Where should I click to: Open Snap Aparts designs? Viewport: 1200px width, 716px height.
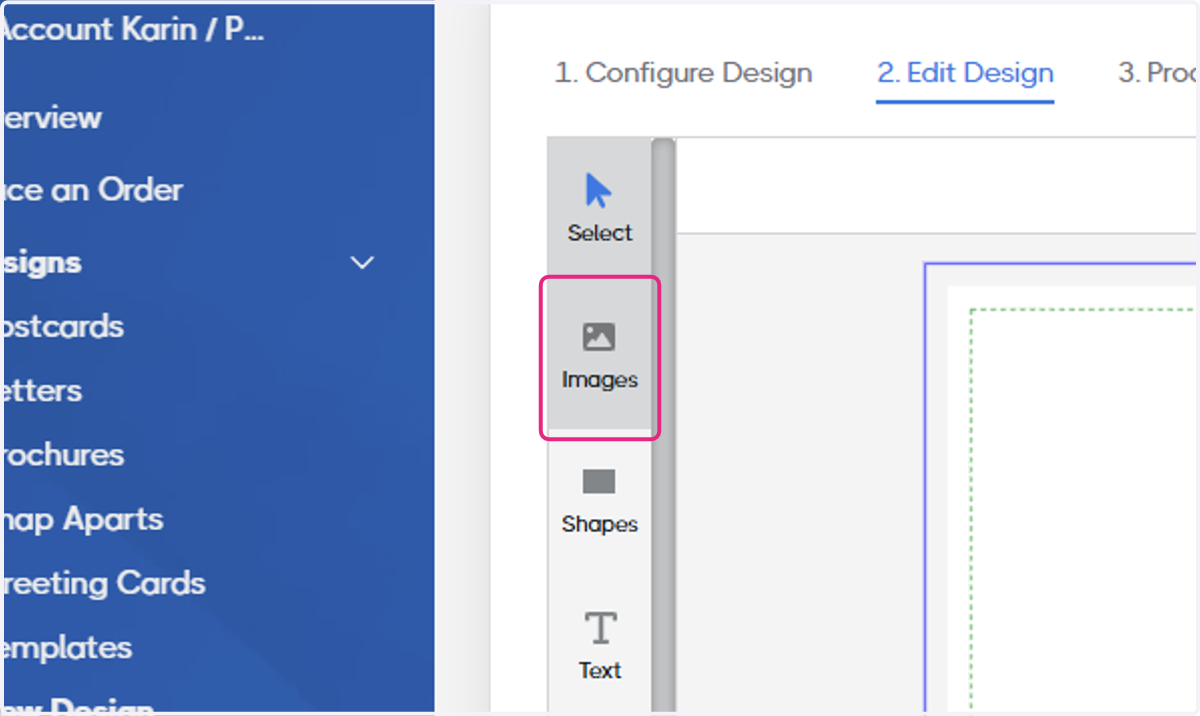tap(83, 519)
